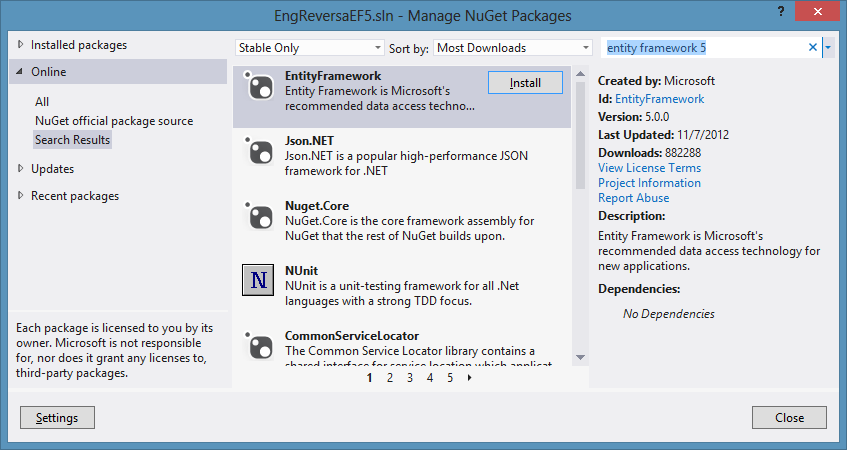The image size is (847, 450).
Task: Click Last Updated 11/7/2012 text
Action: (663, 135)
